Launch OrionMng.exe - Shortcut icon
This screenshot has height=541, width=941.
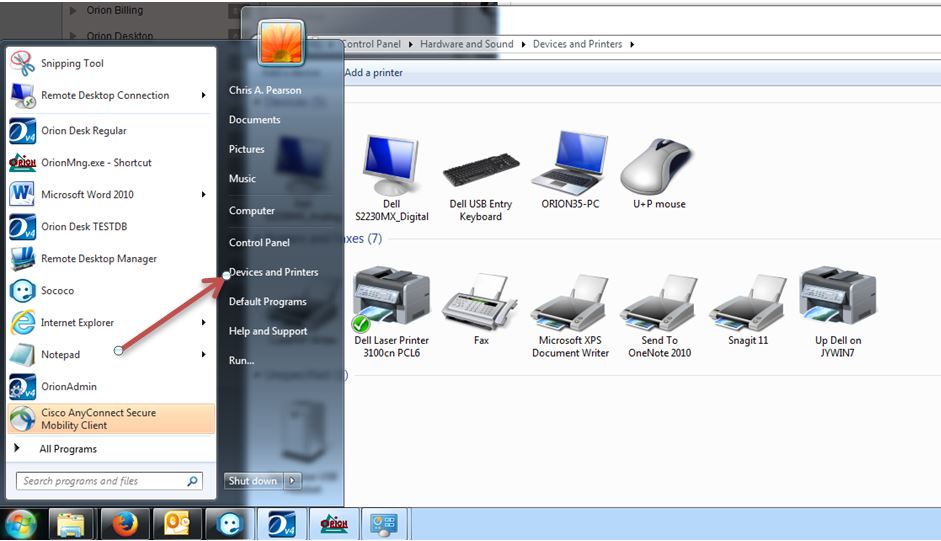pos(23,163)
